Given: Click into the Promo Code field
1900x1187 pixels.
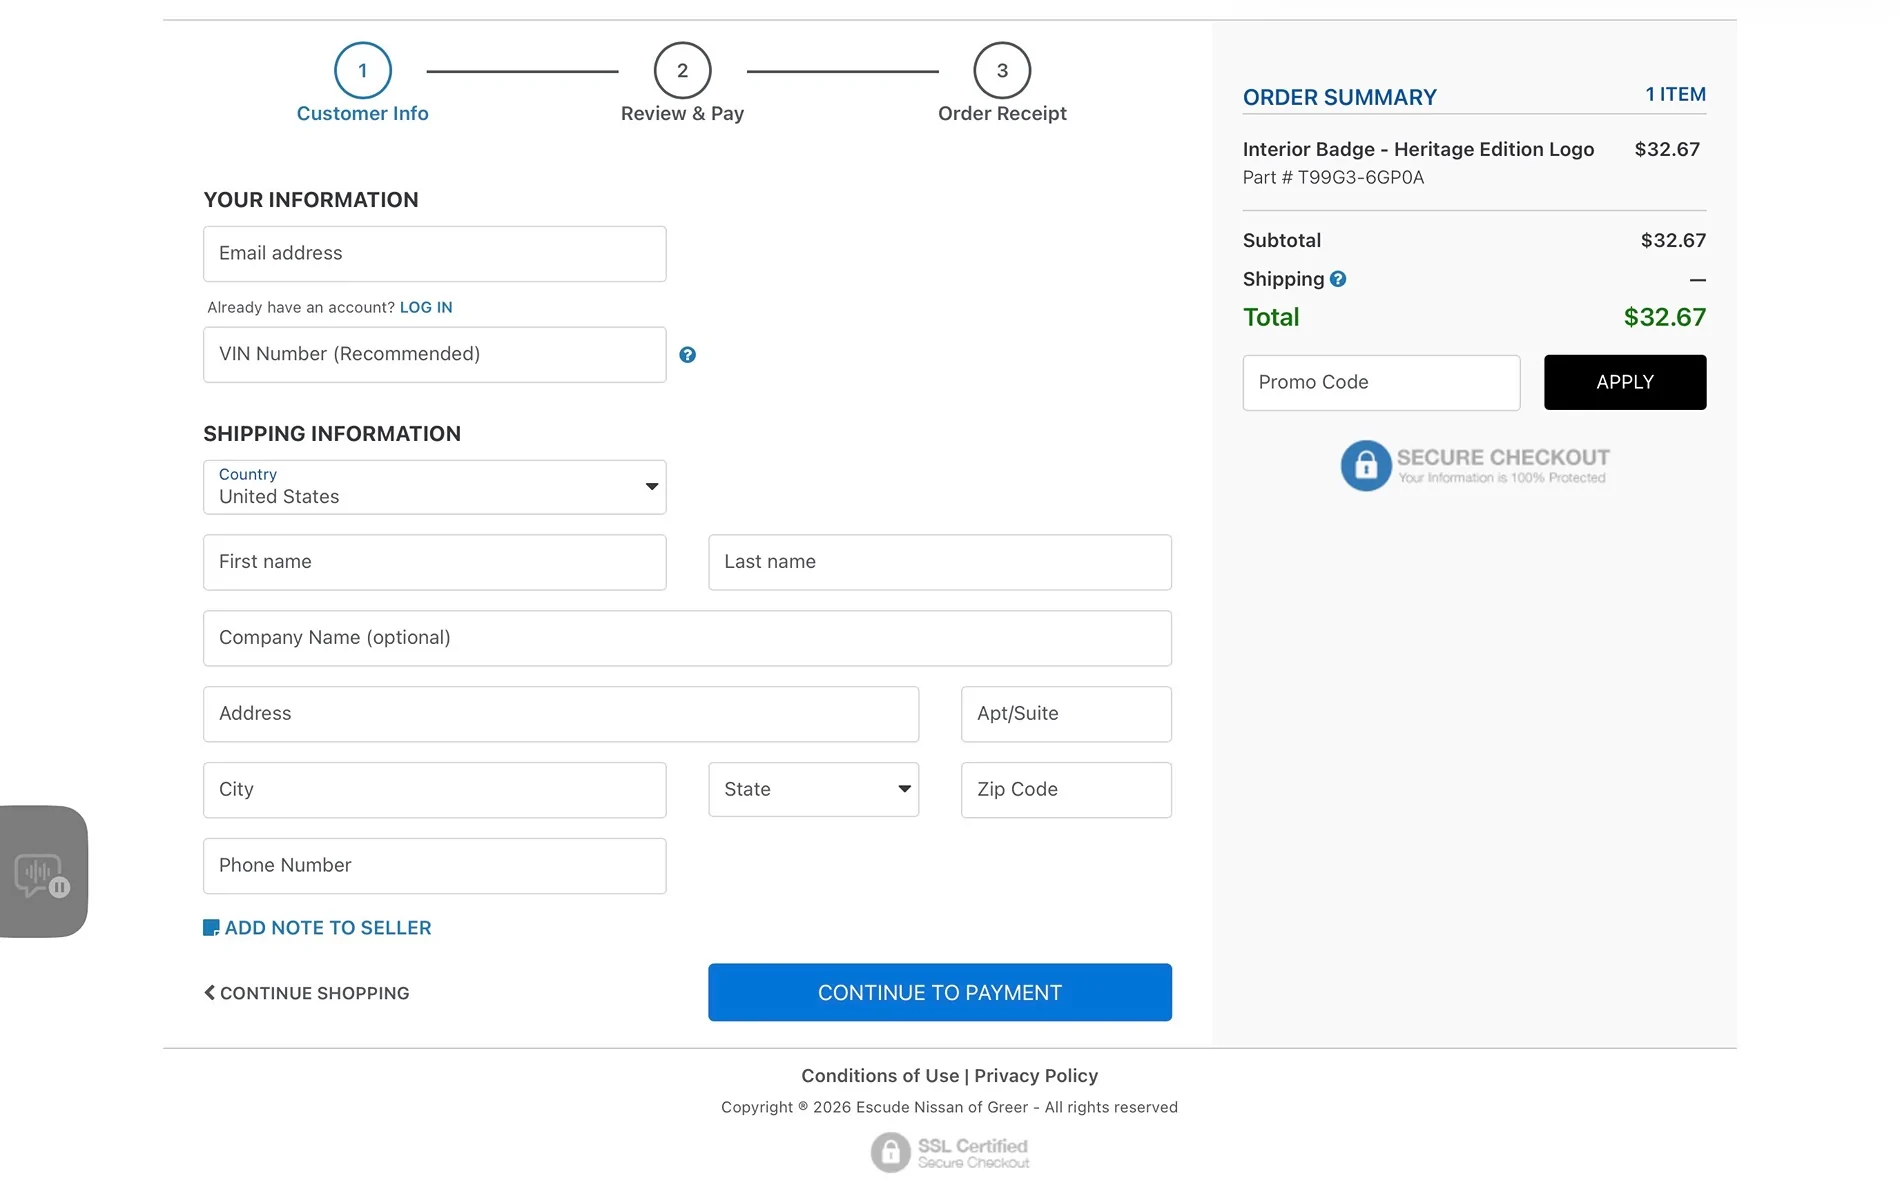Looking at the screenshot, I should [1381, 383].
